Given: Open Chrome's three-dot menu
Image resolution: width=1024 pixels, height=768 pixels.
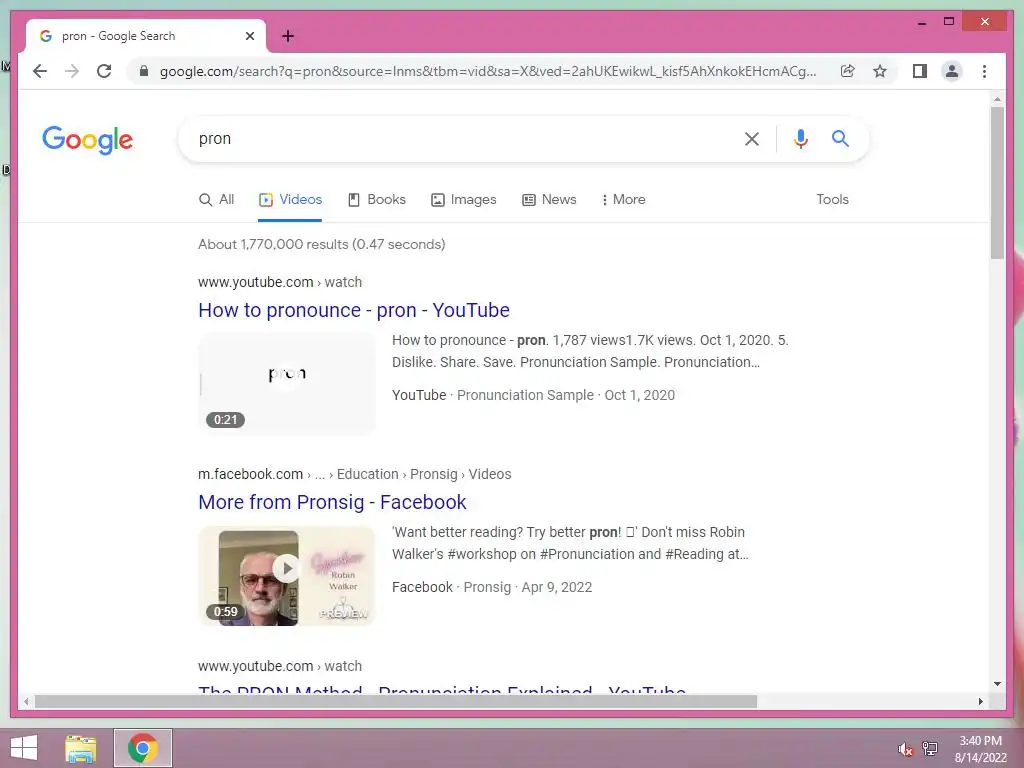Looking at the screenshot, I should (x=984, y=71).
